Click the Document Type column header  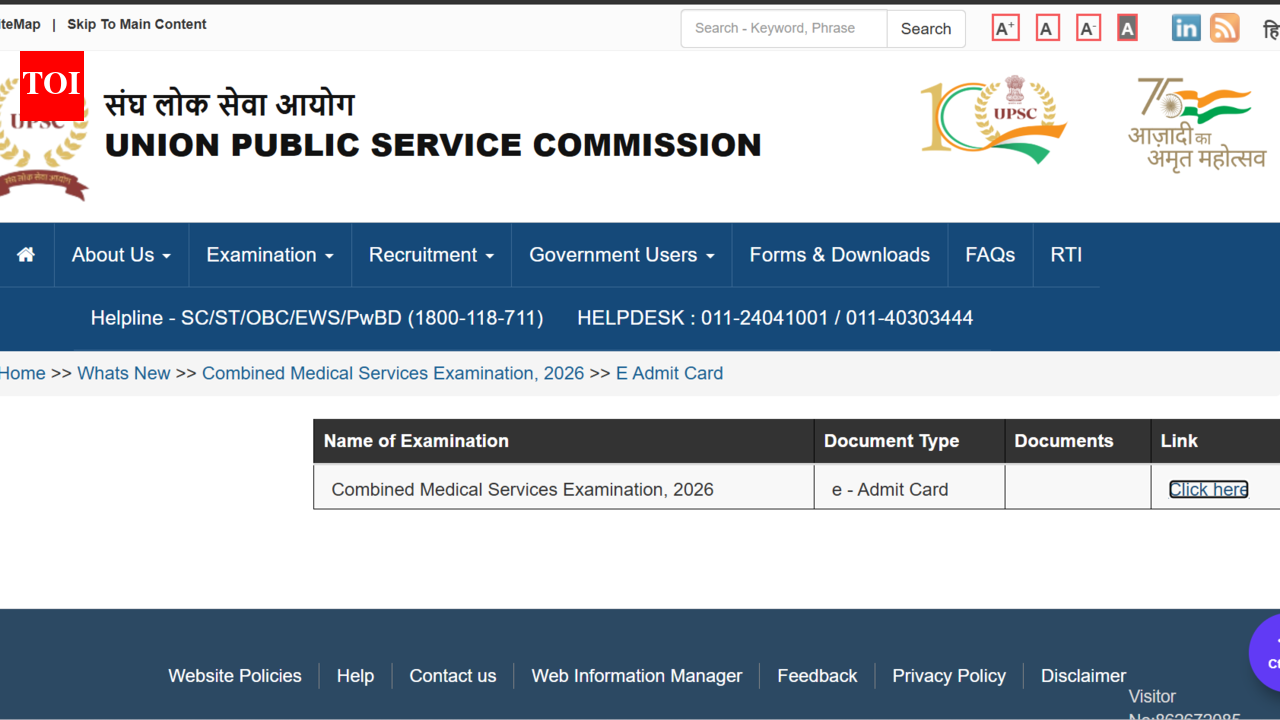point(909,441)
